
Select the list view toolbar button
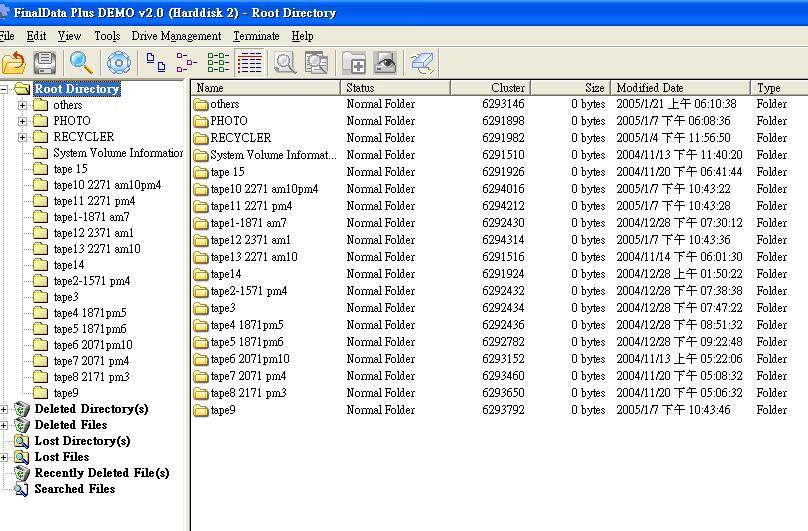tap(218, 62)
